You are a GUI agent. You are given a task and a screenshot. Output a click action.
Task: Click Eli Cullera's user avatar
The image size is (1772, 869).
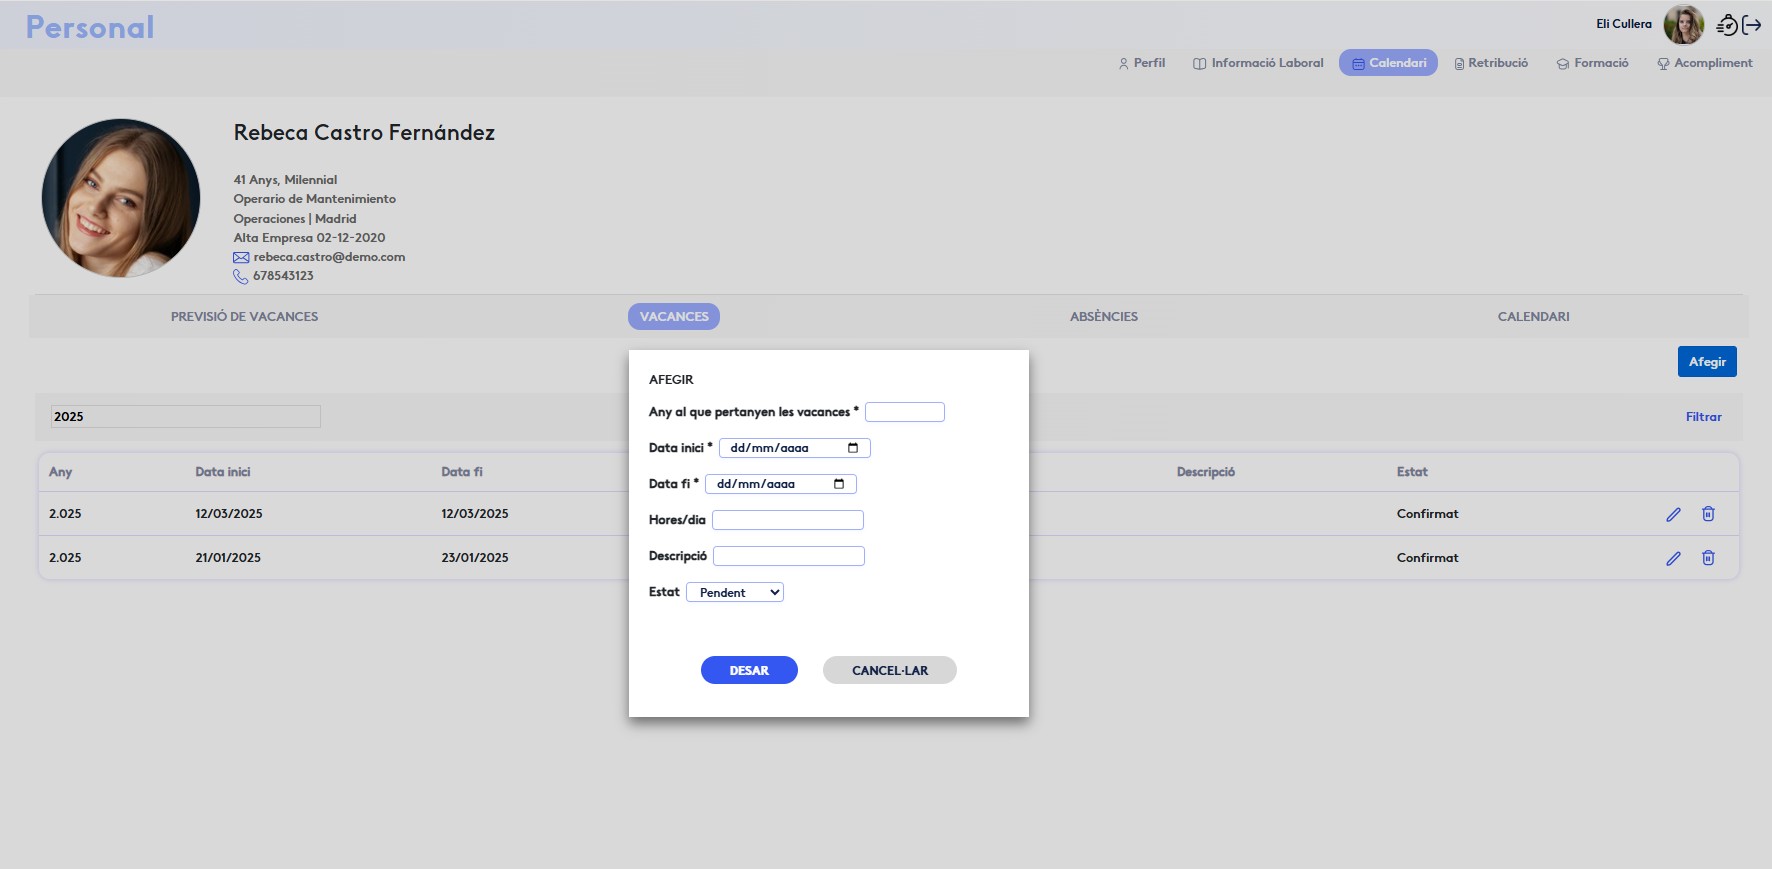pos(1683,25)
